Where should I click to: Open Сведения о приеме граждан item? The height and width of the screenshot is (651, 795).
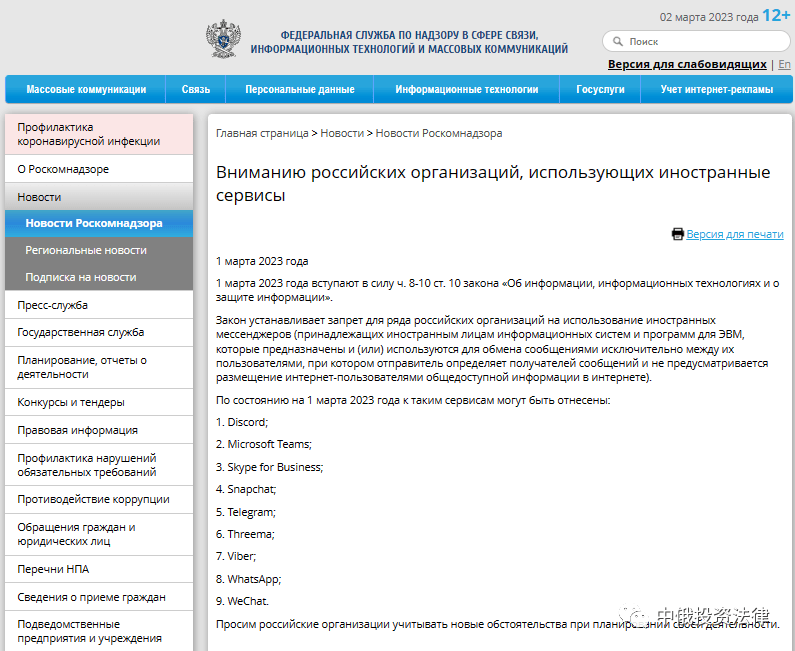click(x=99, y=597)
